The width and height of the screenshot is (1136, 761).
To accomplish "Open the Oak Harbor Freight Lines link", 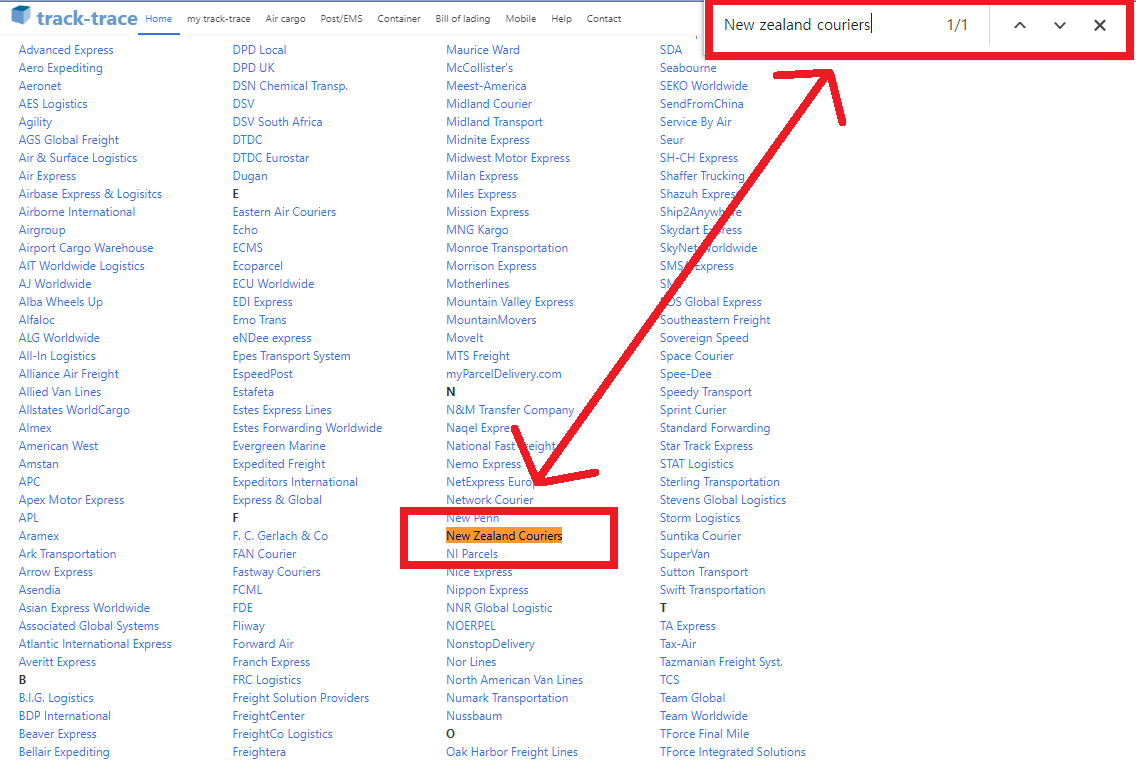I will click(512, 752).
